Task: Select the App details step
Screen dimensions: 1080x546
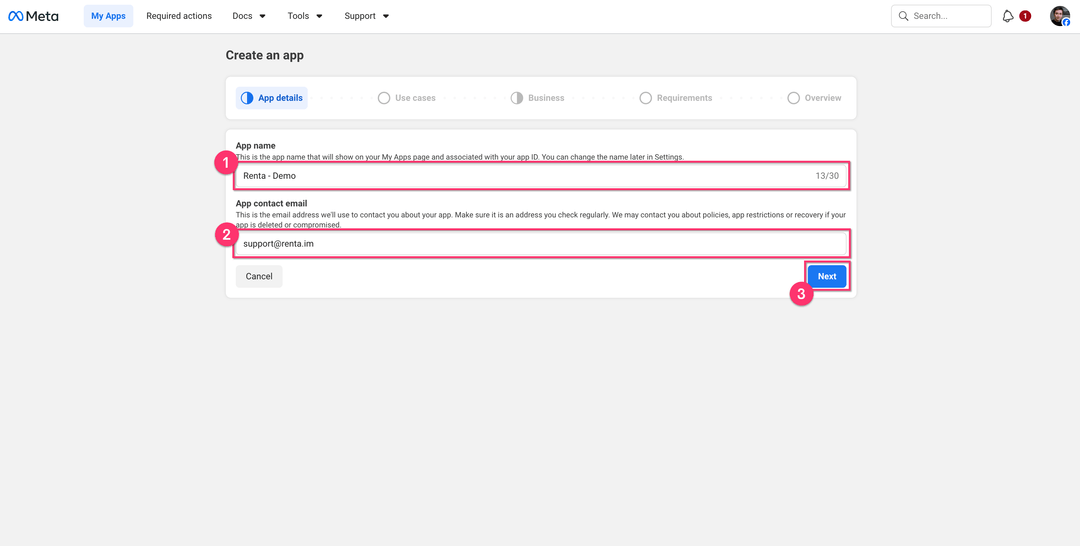Action: pos(271,98)
